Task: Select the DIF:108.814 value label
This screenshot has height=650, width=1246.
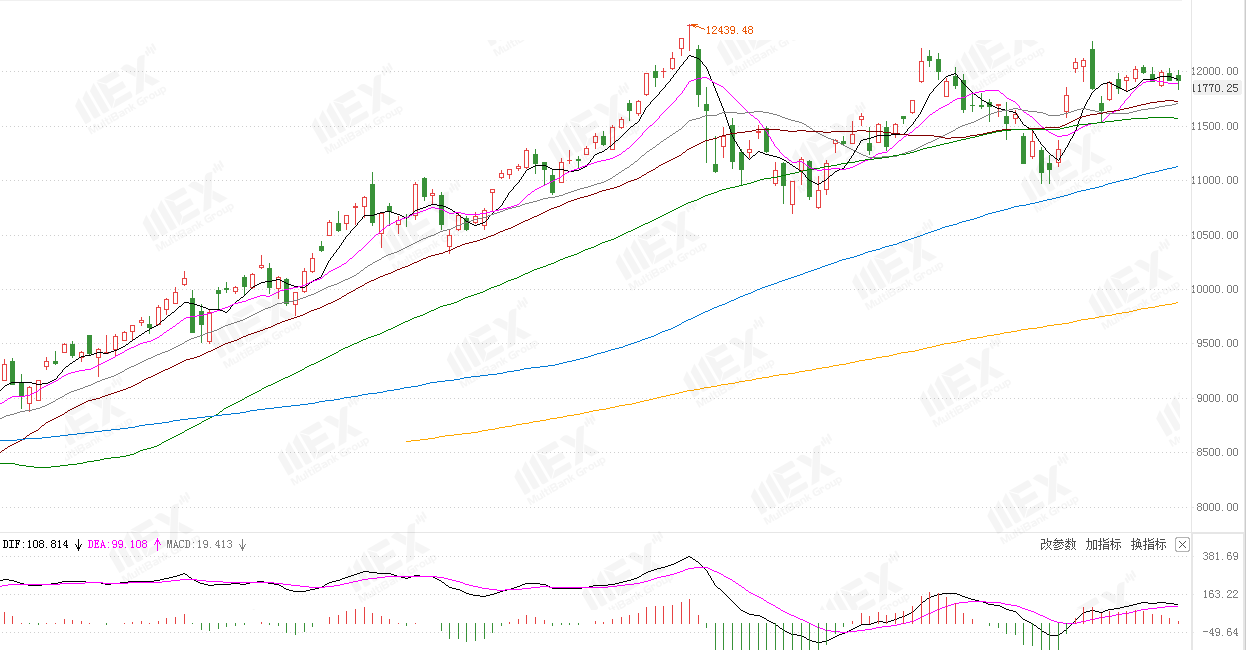Action: [x=35, y=545]
